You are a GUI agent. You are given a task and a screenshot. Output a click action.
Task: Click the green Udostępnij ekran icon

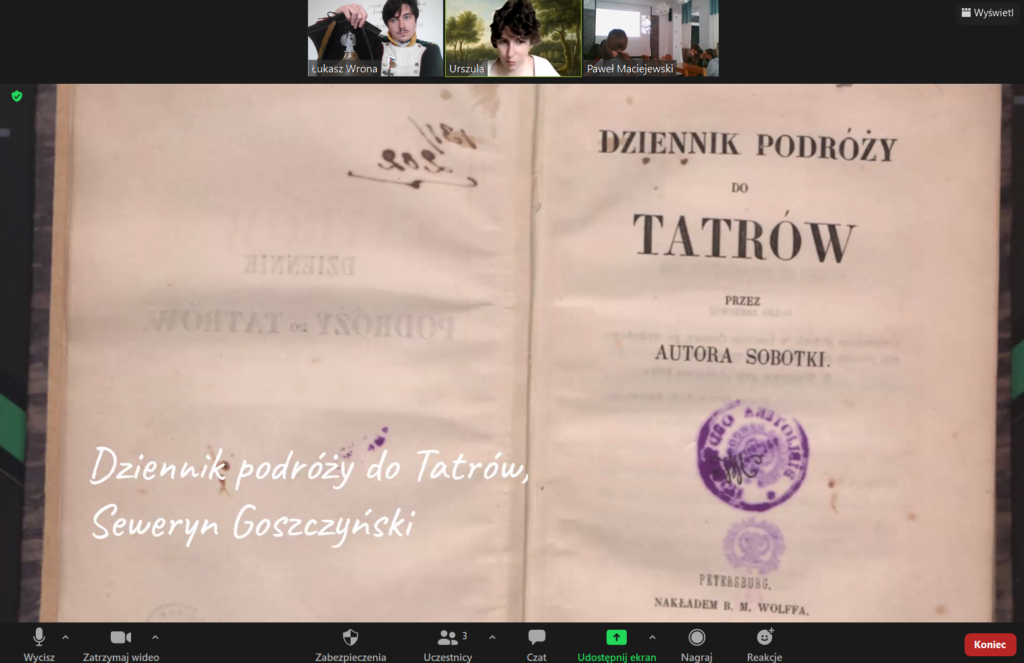[616, 637]
